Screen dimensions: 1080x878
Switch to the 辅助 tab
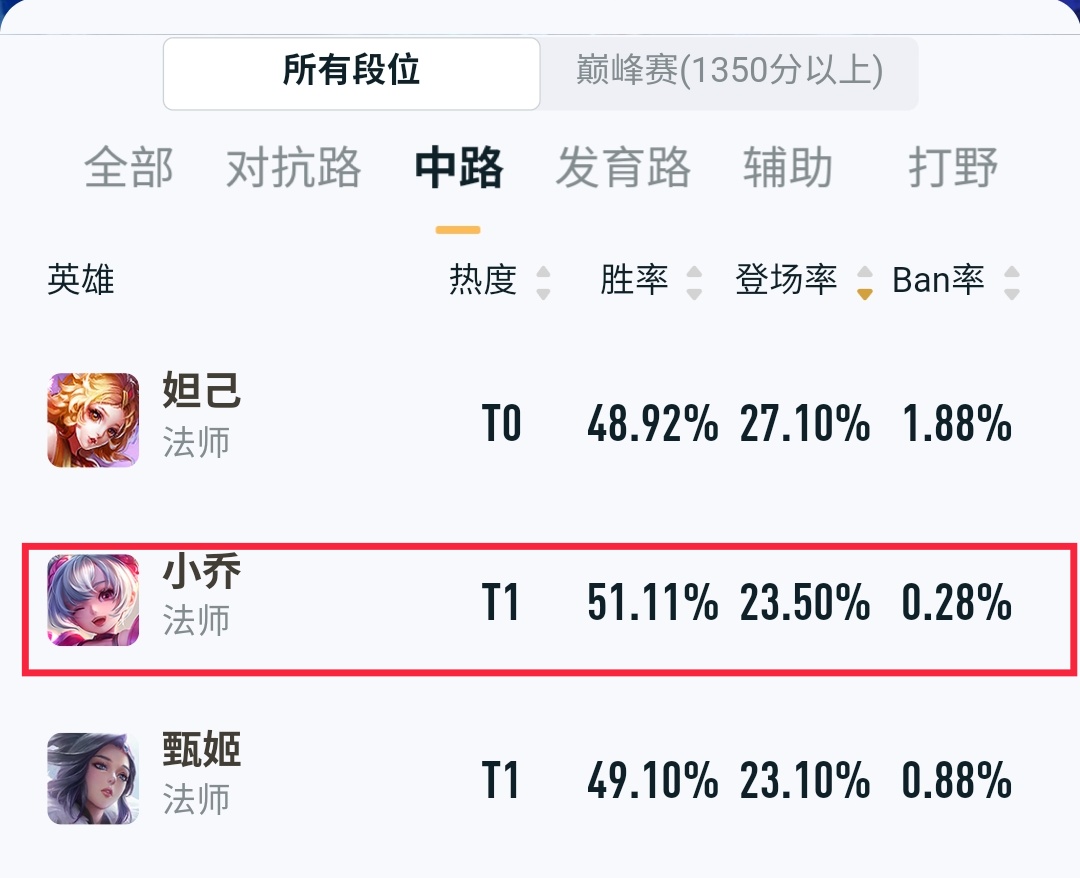click(x=788, y=167)
